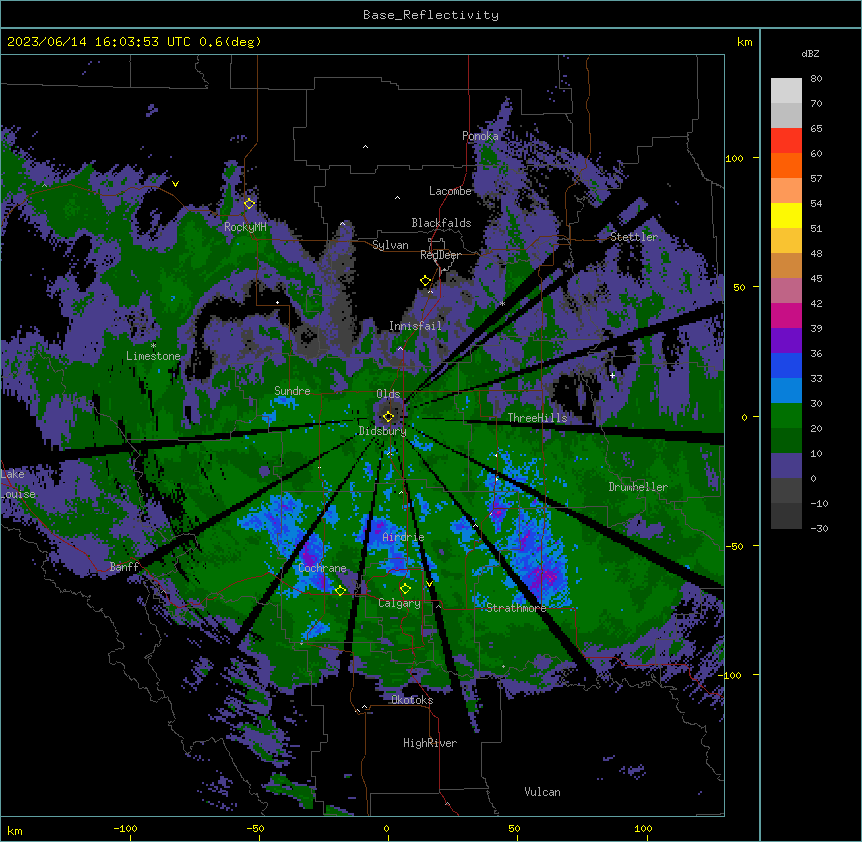
Task: Click the Sylvan label on the map
Action: (390, 245)
